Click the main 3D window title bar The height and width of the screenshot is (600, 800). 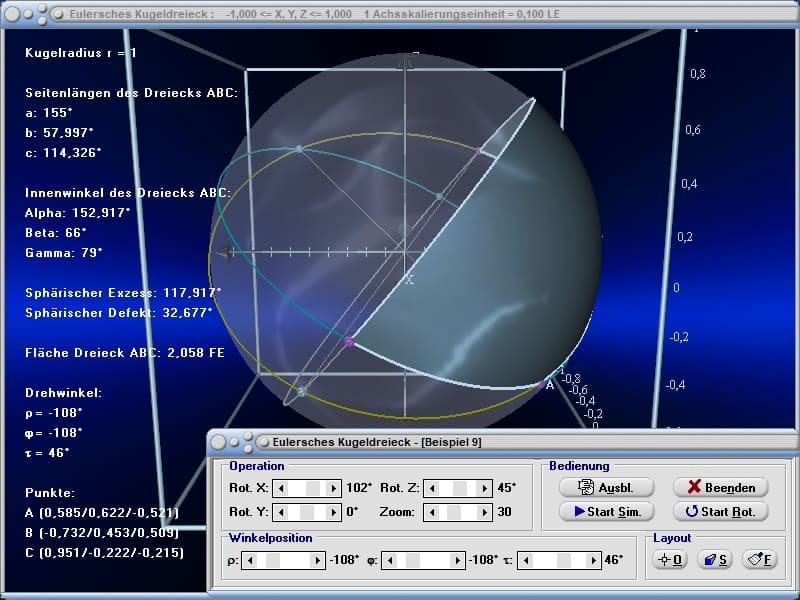[x=400, y=14]
